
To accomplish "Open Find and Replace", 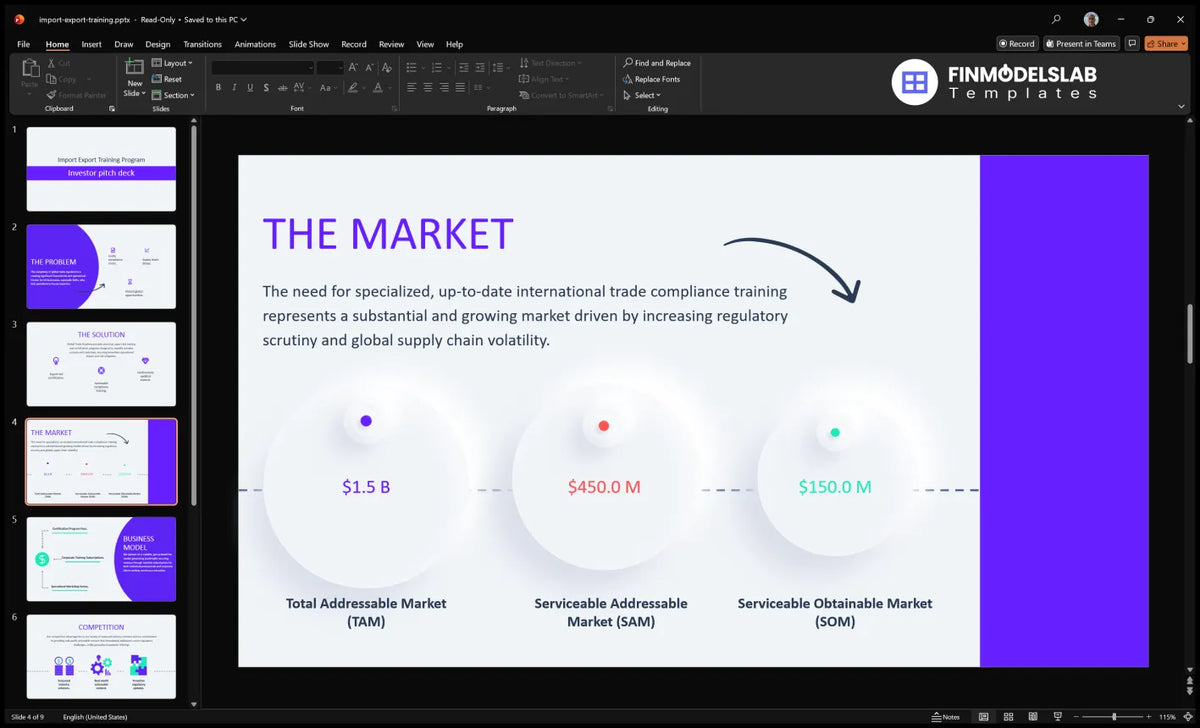I will pos(656,63).
